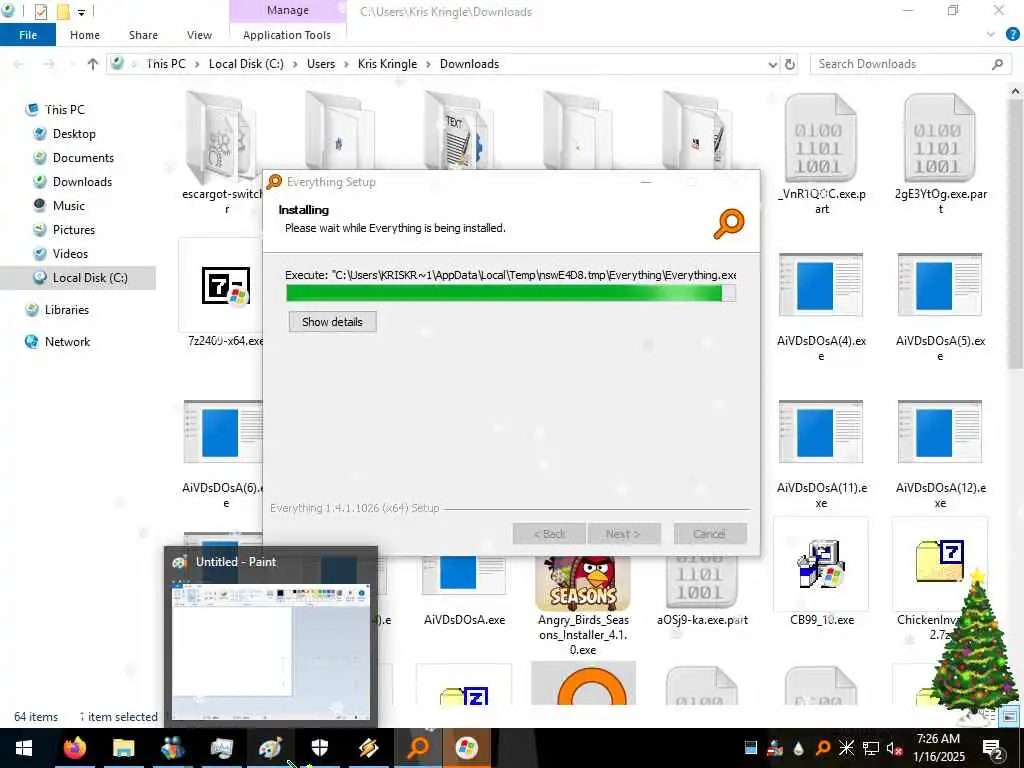Open the Firefox taskbar icon
This screenshot has height=768, width=1024.
click(74, 748)
